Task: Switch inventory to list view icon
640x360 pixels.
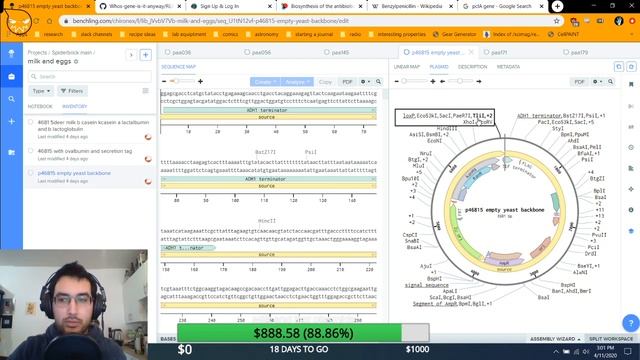Action: pos(145,91)
